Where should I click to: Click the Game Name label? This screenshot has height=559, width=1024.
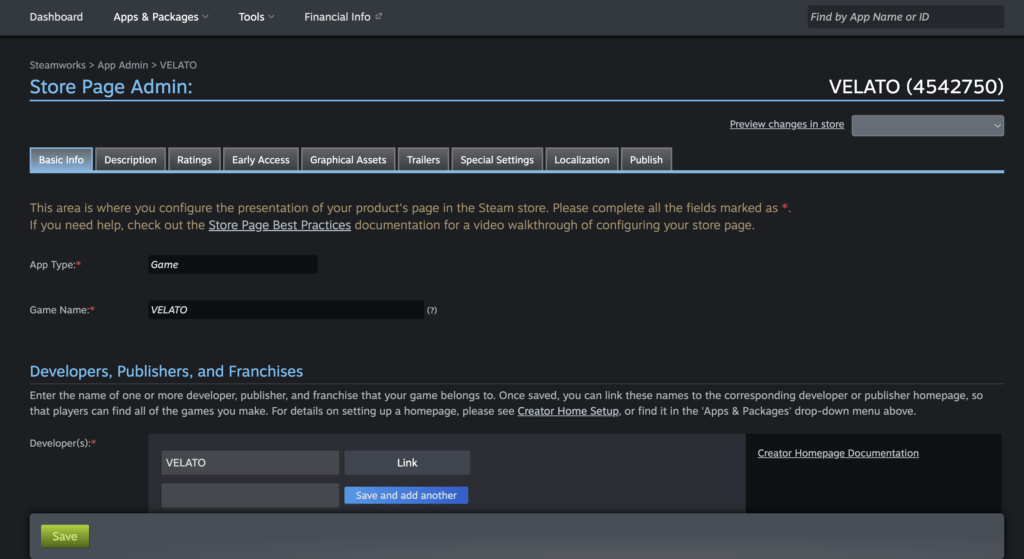[x=62, y=310]
